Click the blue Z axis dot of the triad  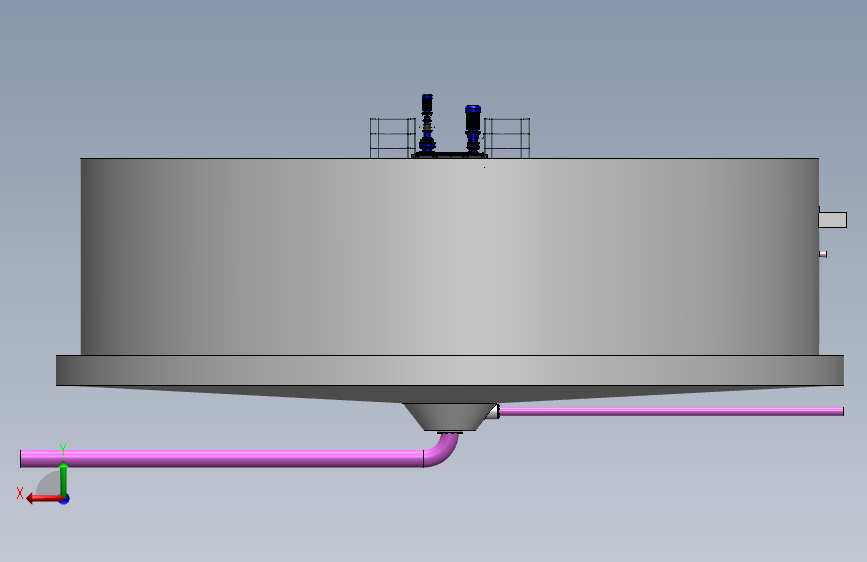click(65, 499)
